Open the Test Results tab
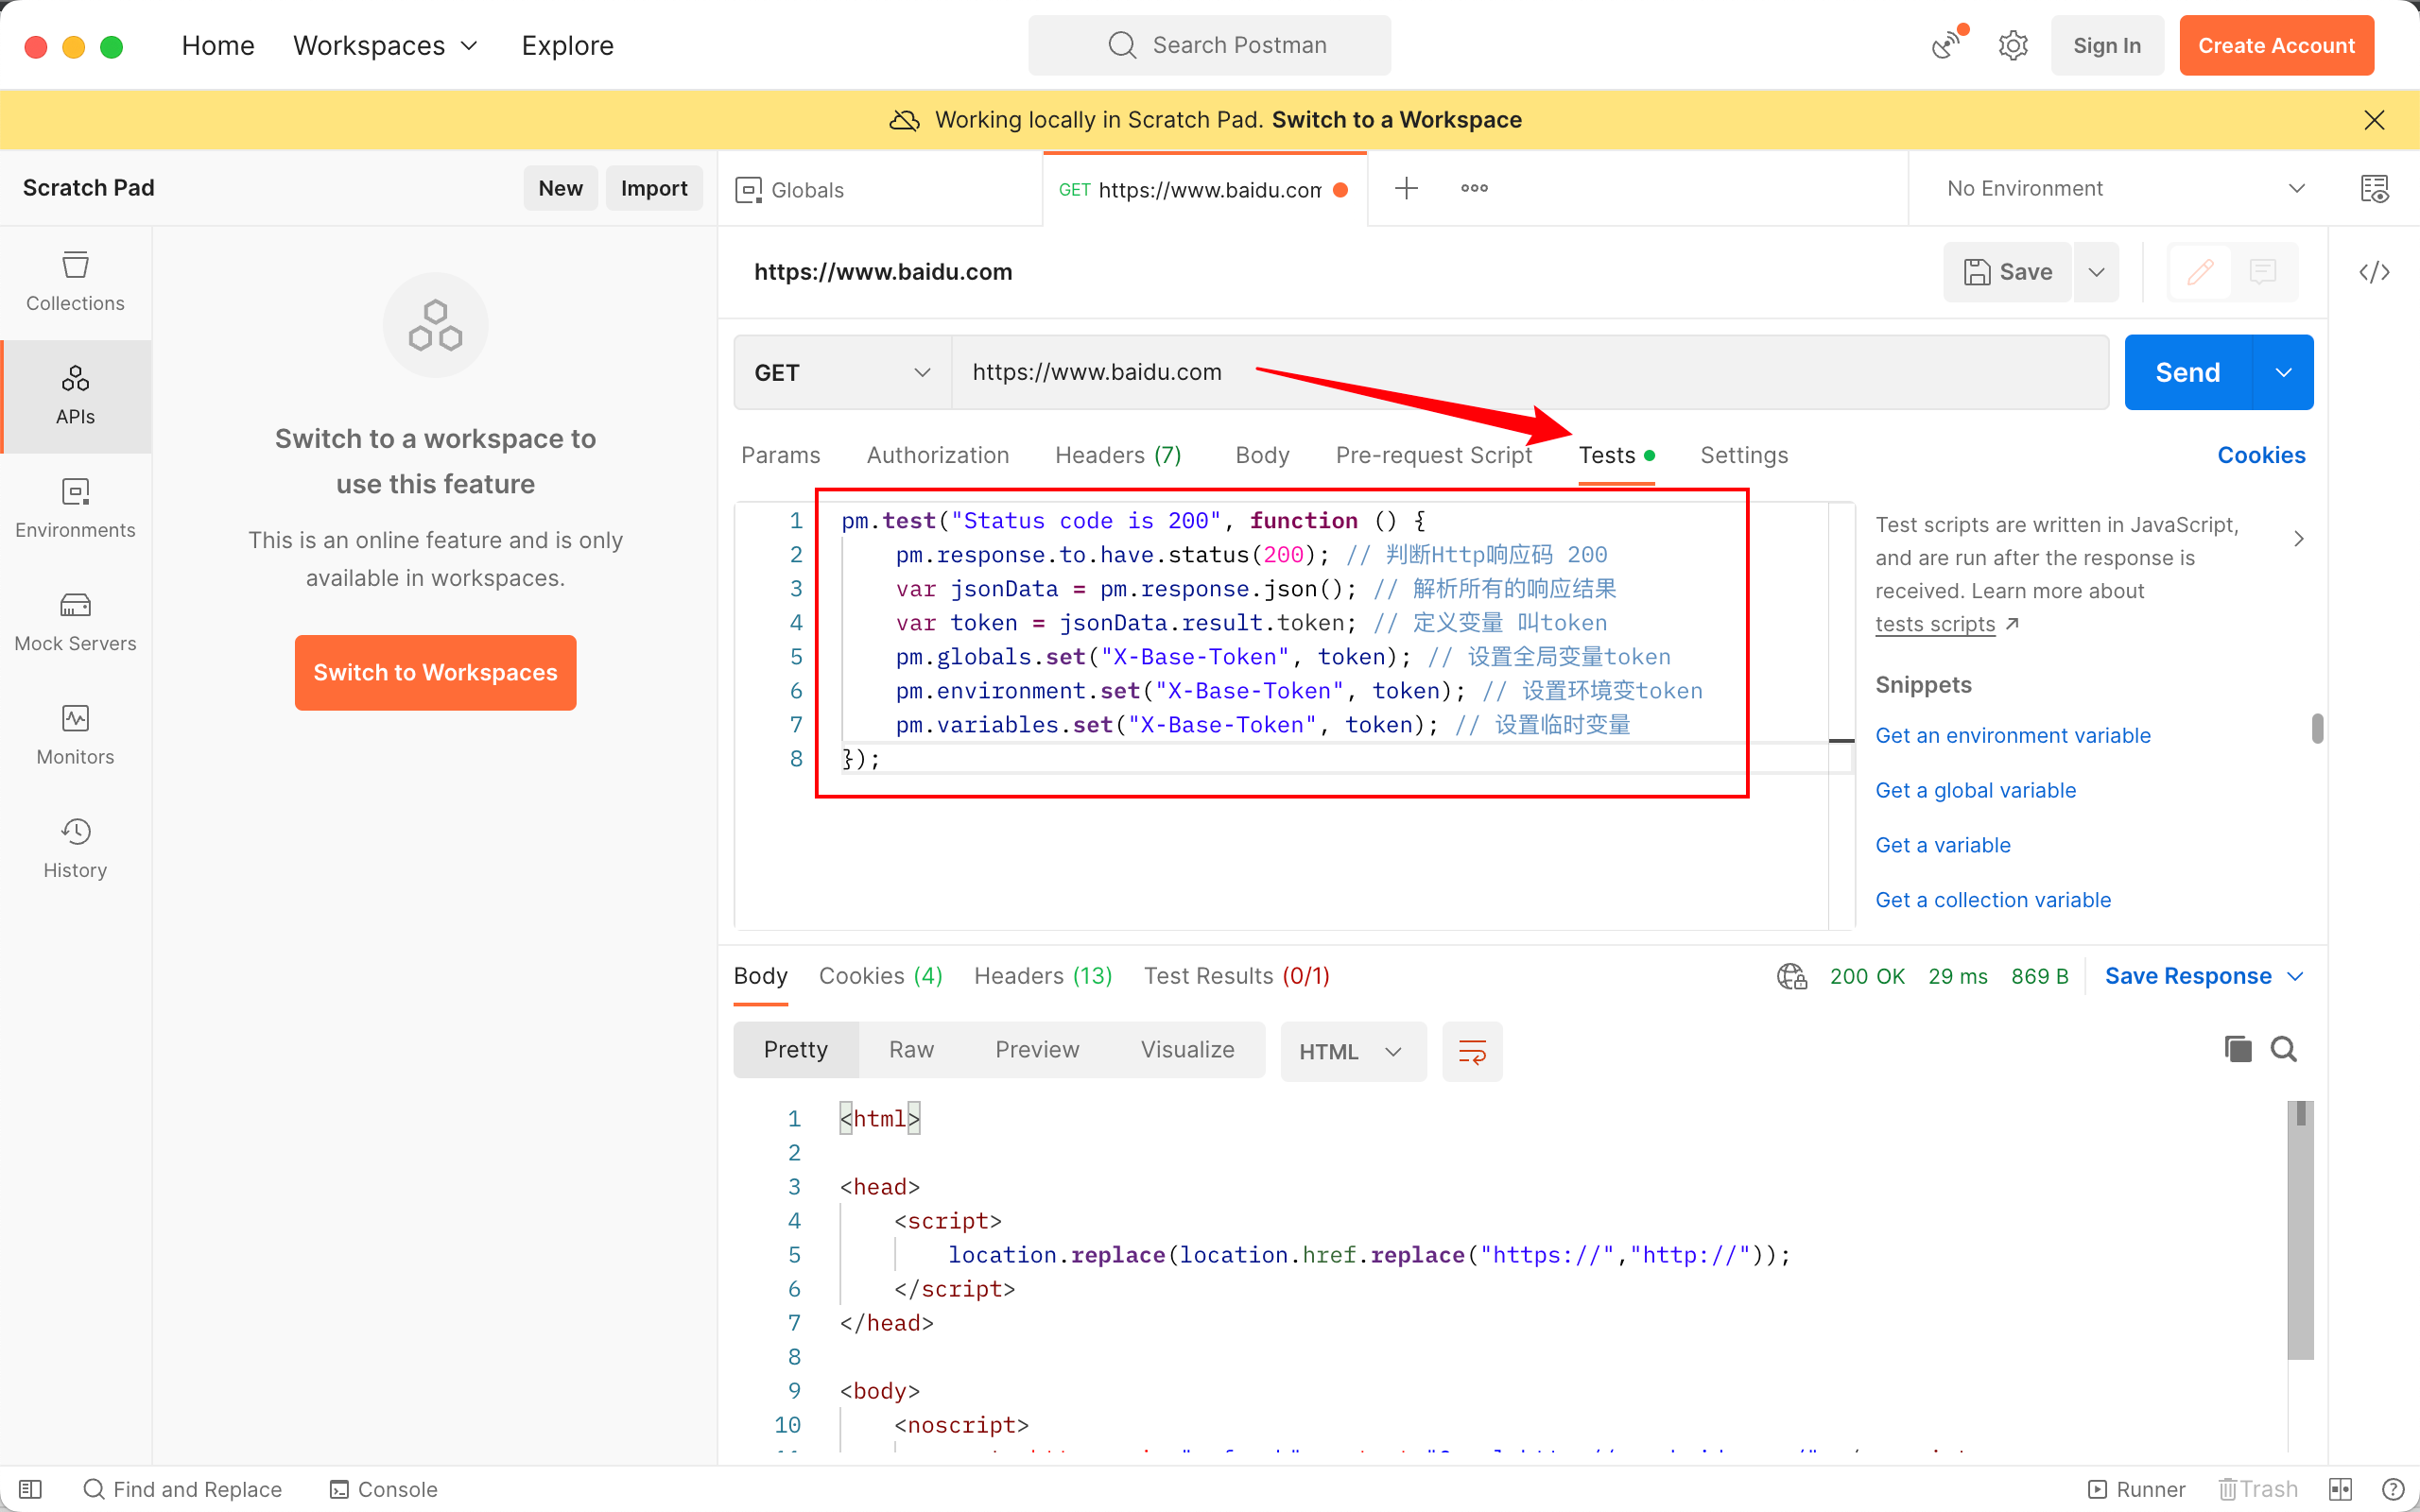Screen dimensions: 2420x1512 1236,976
